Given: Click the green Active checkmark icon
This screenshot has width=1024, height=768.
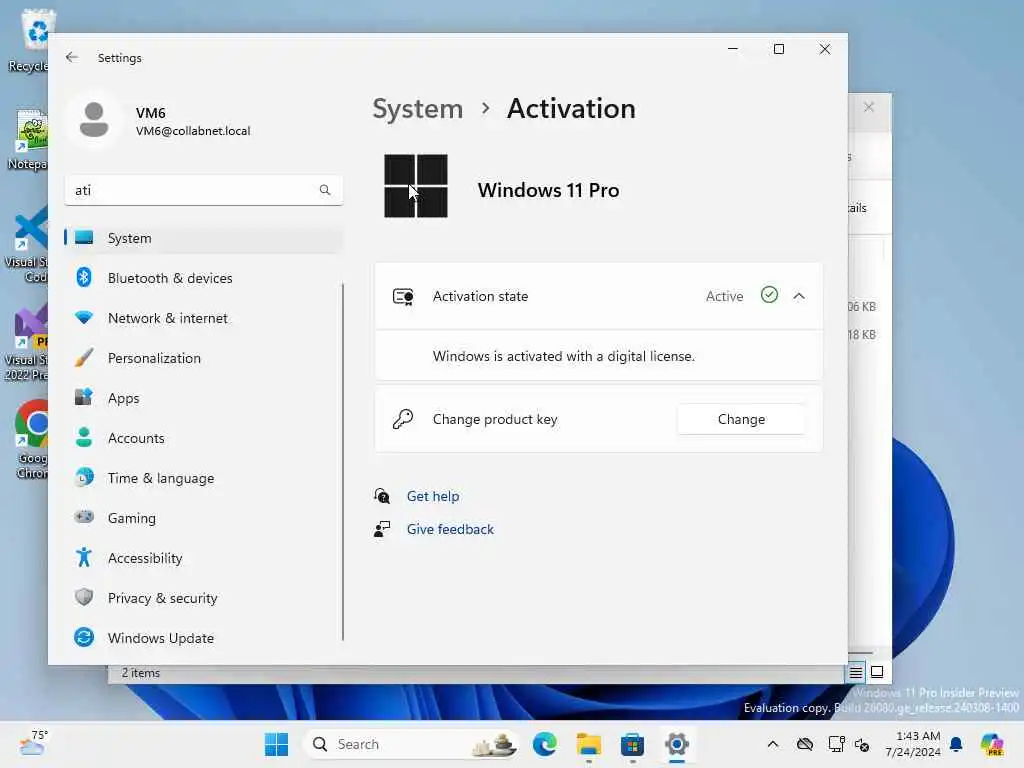Looking at the screenshot, I should click(x=769, y=295).
